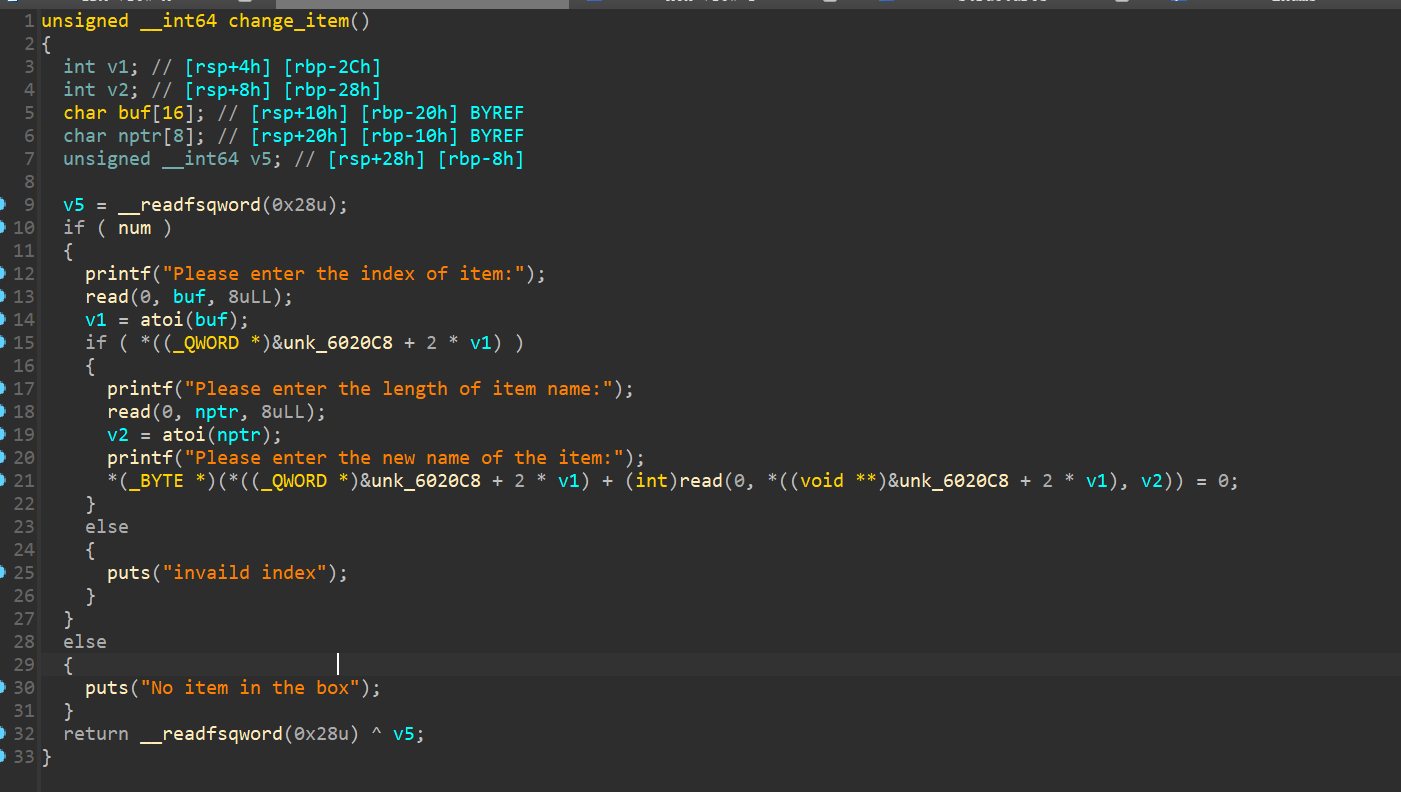Click line number 28 in the gutter

click(x=24, y=642)
